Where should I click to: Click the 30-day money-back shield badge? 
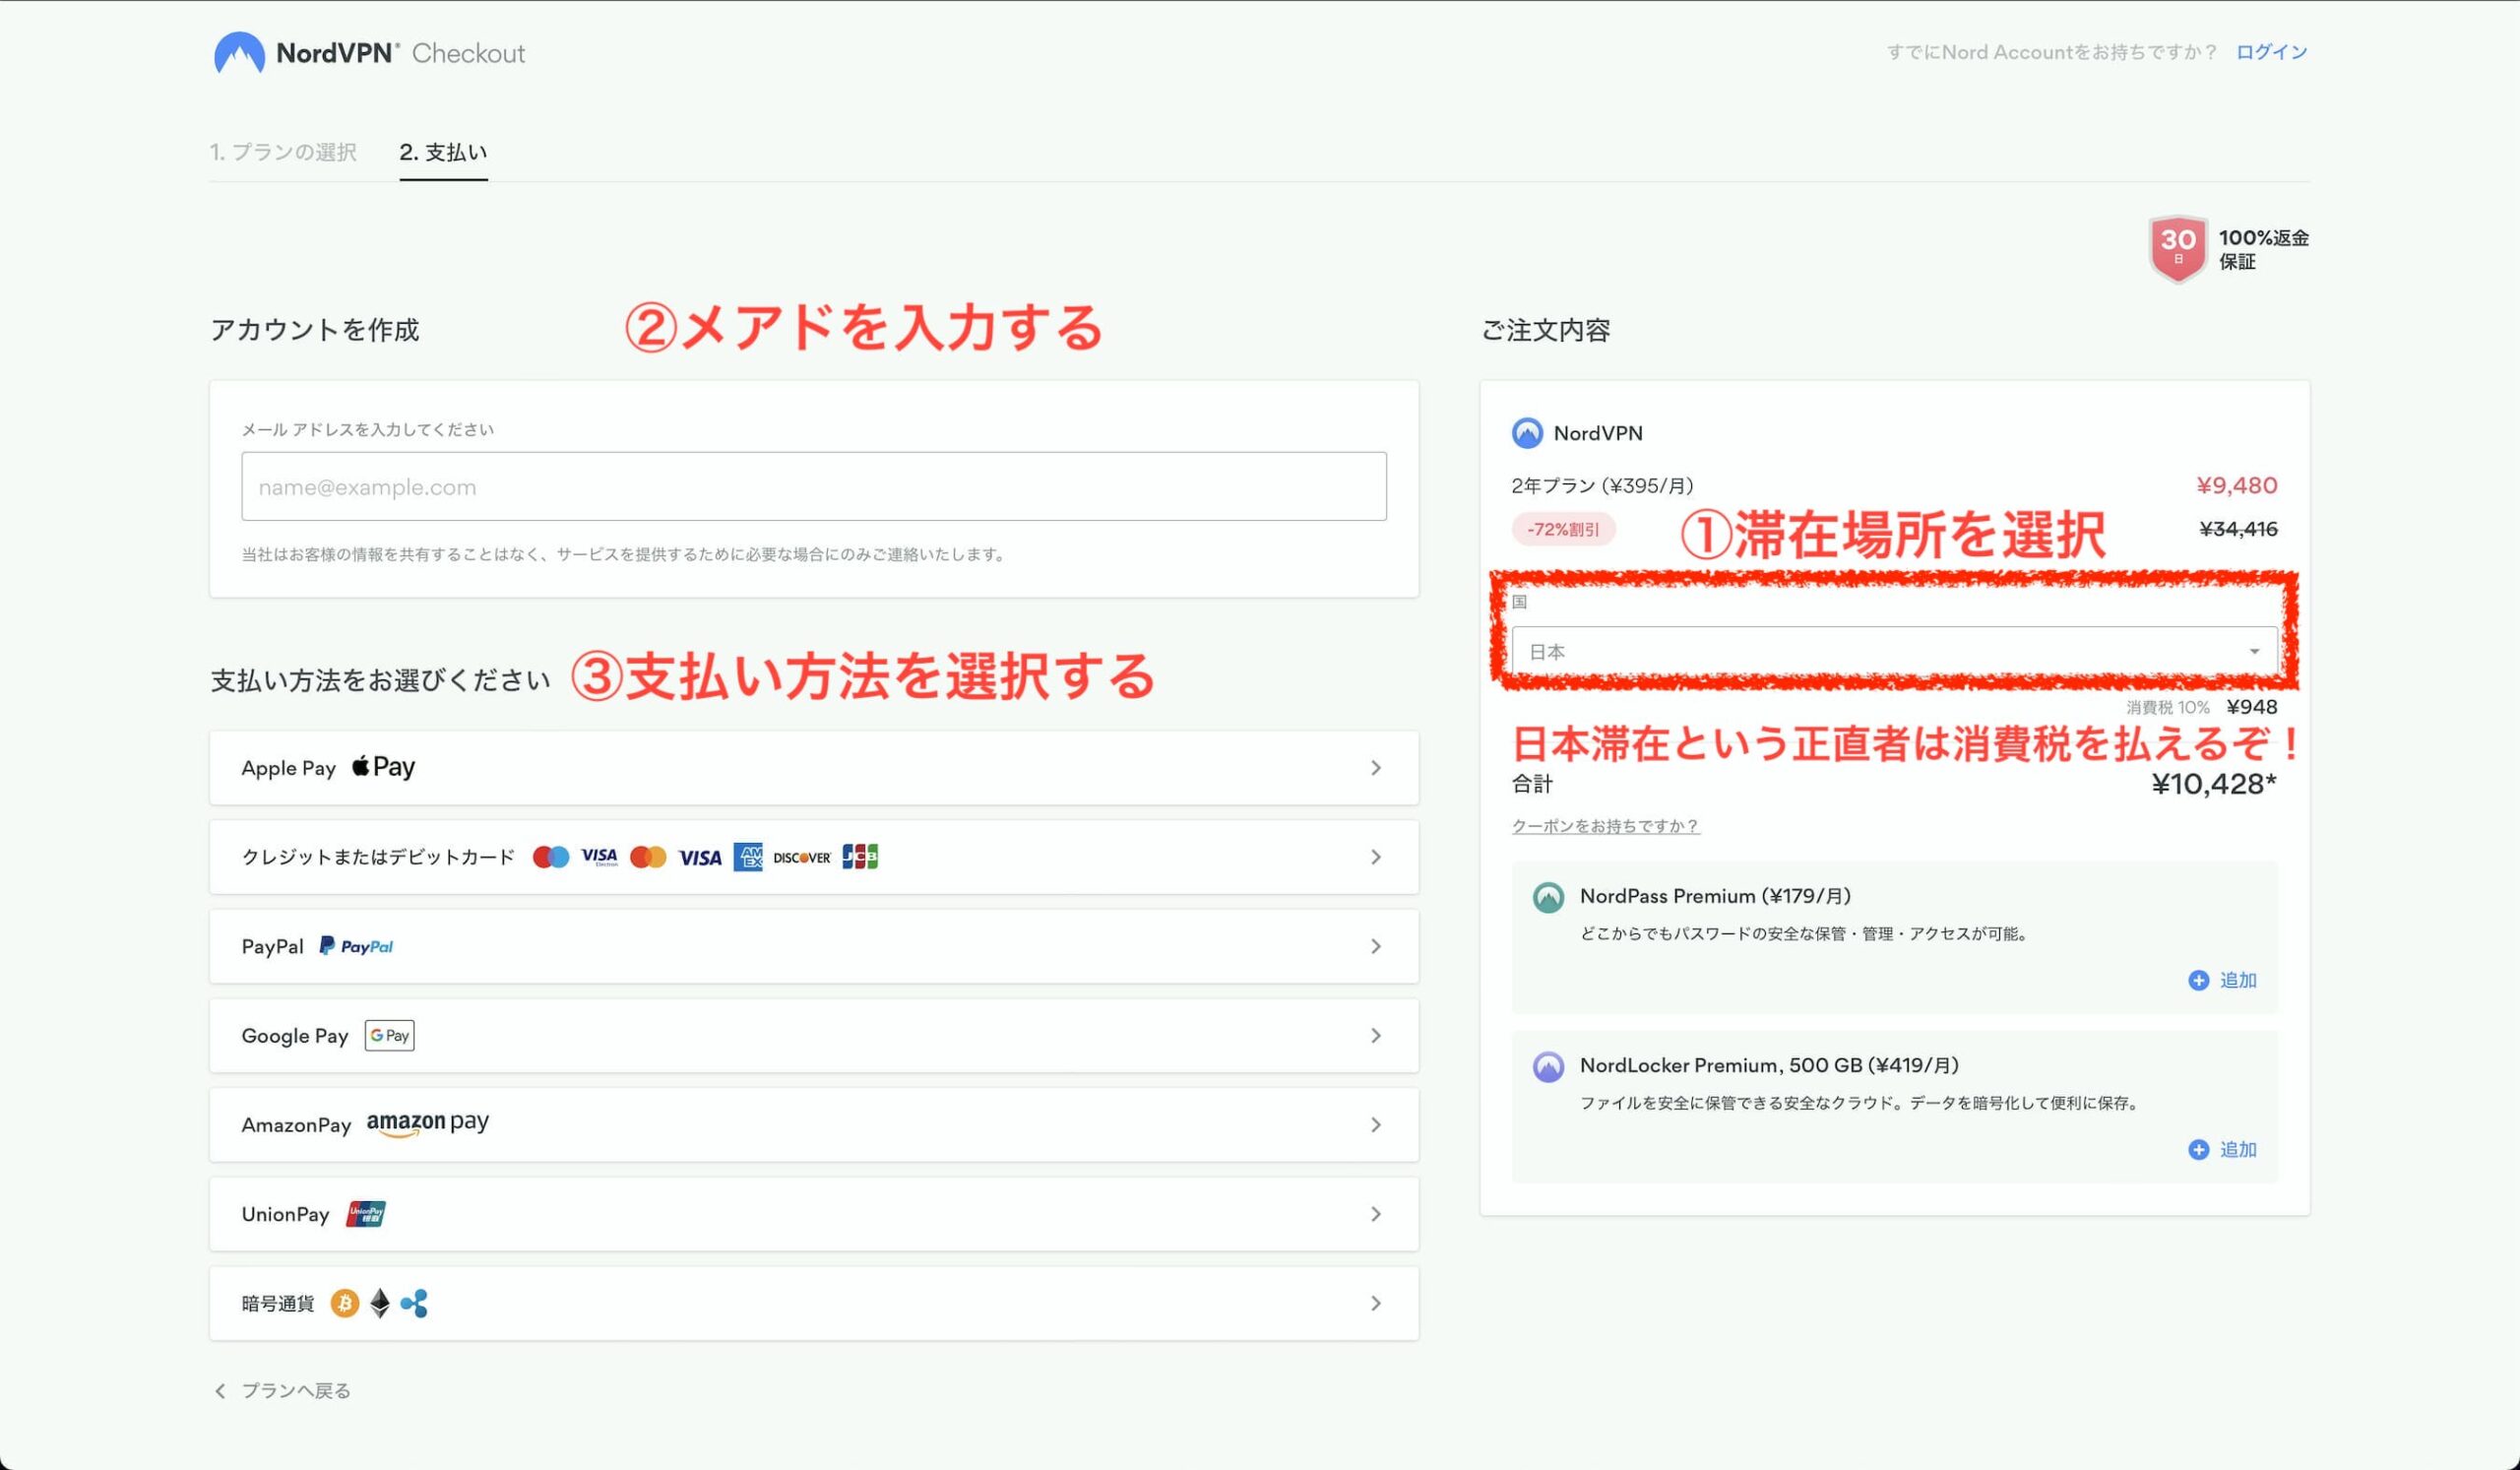[2177, 249]
